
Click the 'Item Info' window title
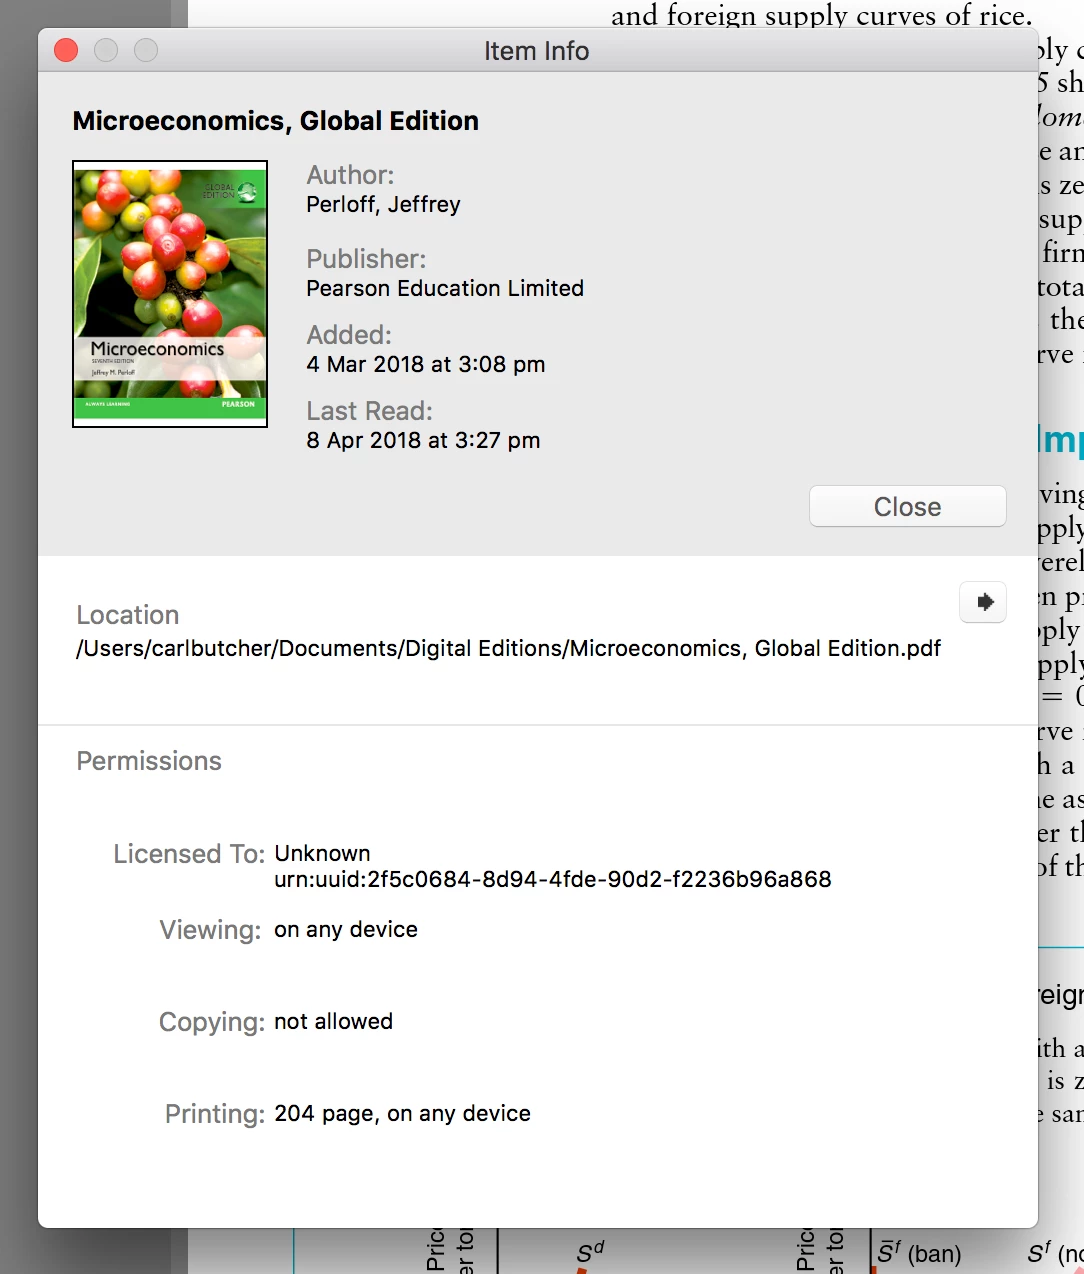click(x=537, y=51)
